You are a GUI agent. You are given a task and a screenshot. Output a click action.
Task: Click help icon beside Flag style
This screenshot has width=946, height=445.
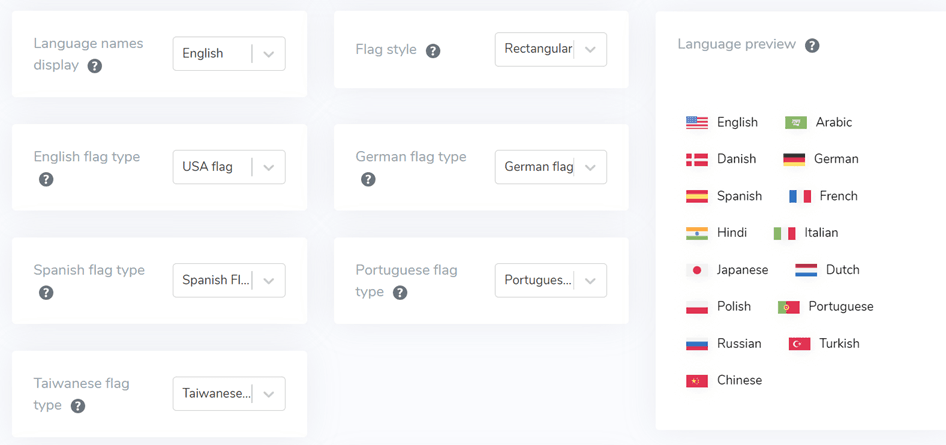pyautogui.click(x=433, y=51)
